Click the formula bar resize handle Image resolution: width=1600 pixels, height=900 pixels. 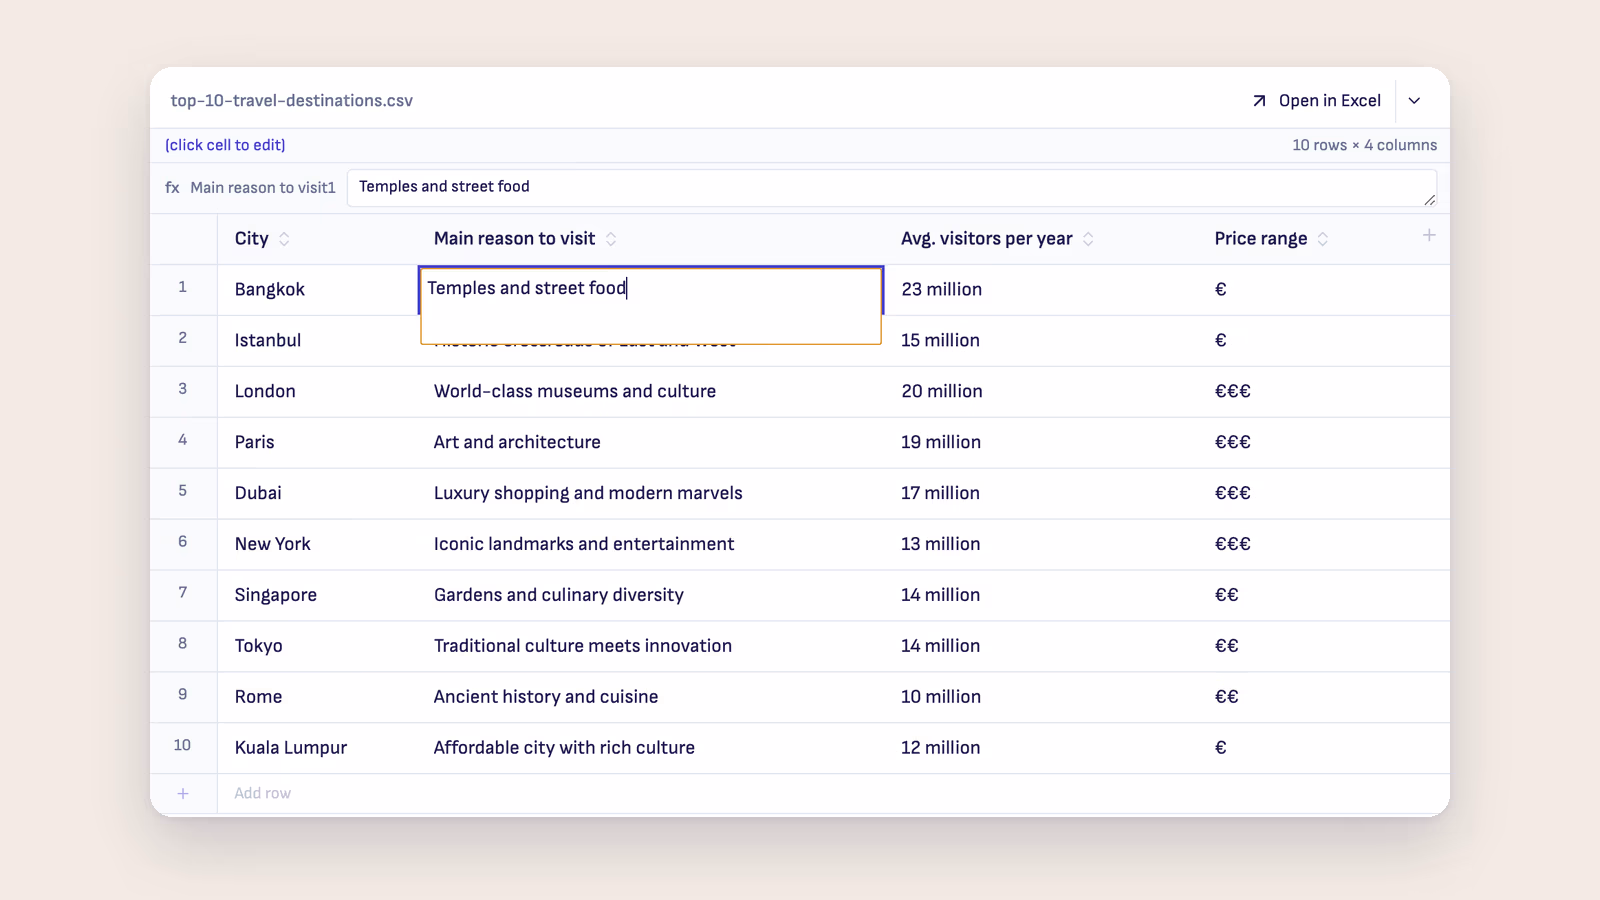tap(1430, 200)
